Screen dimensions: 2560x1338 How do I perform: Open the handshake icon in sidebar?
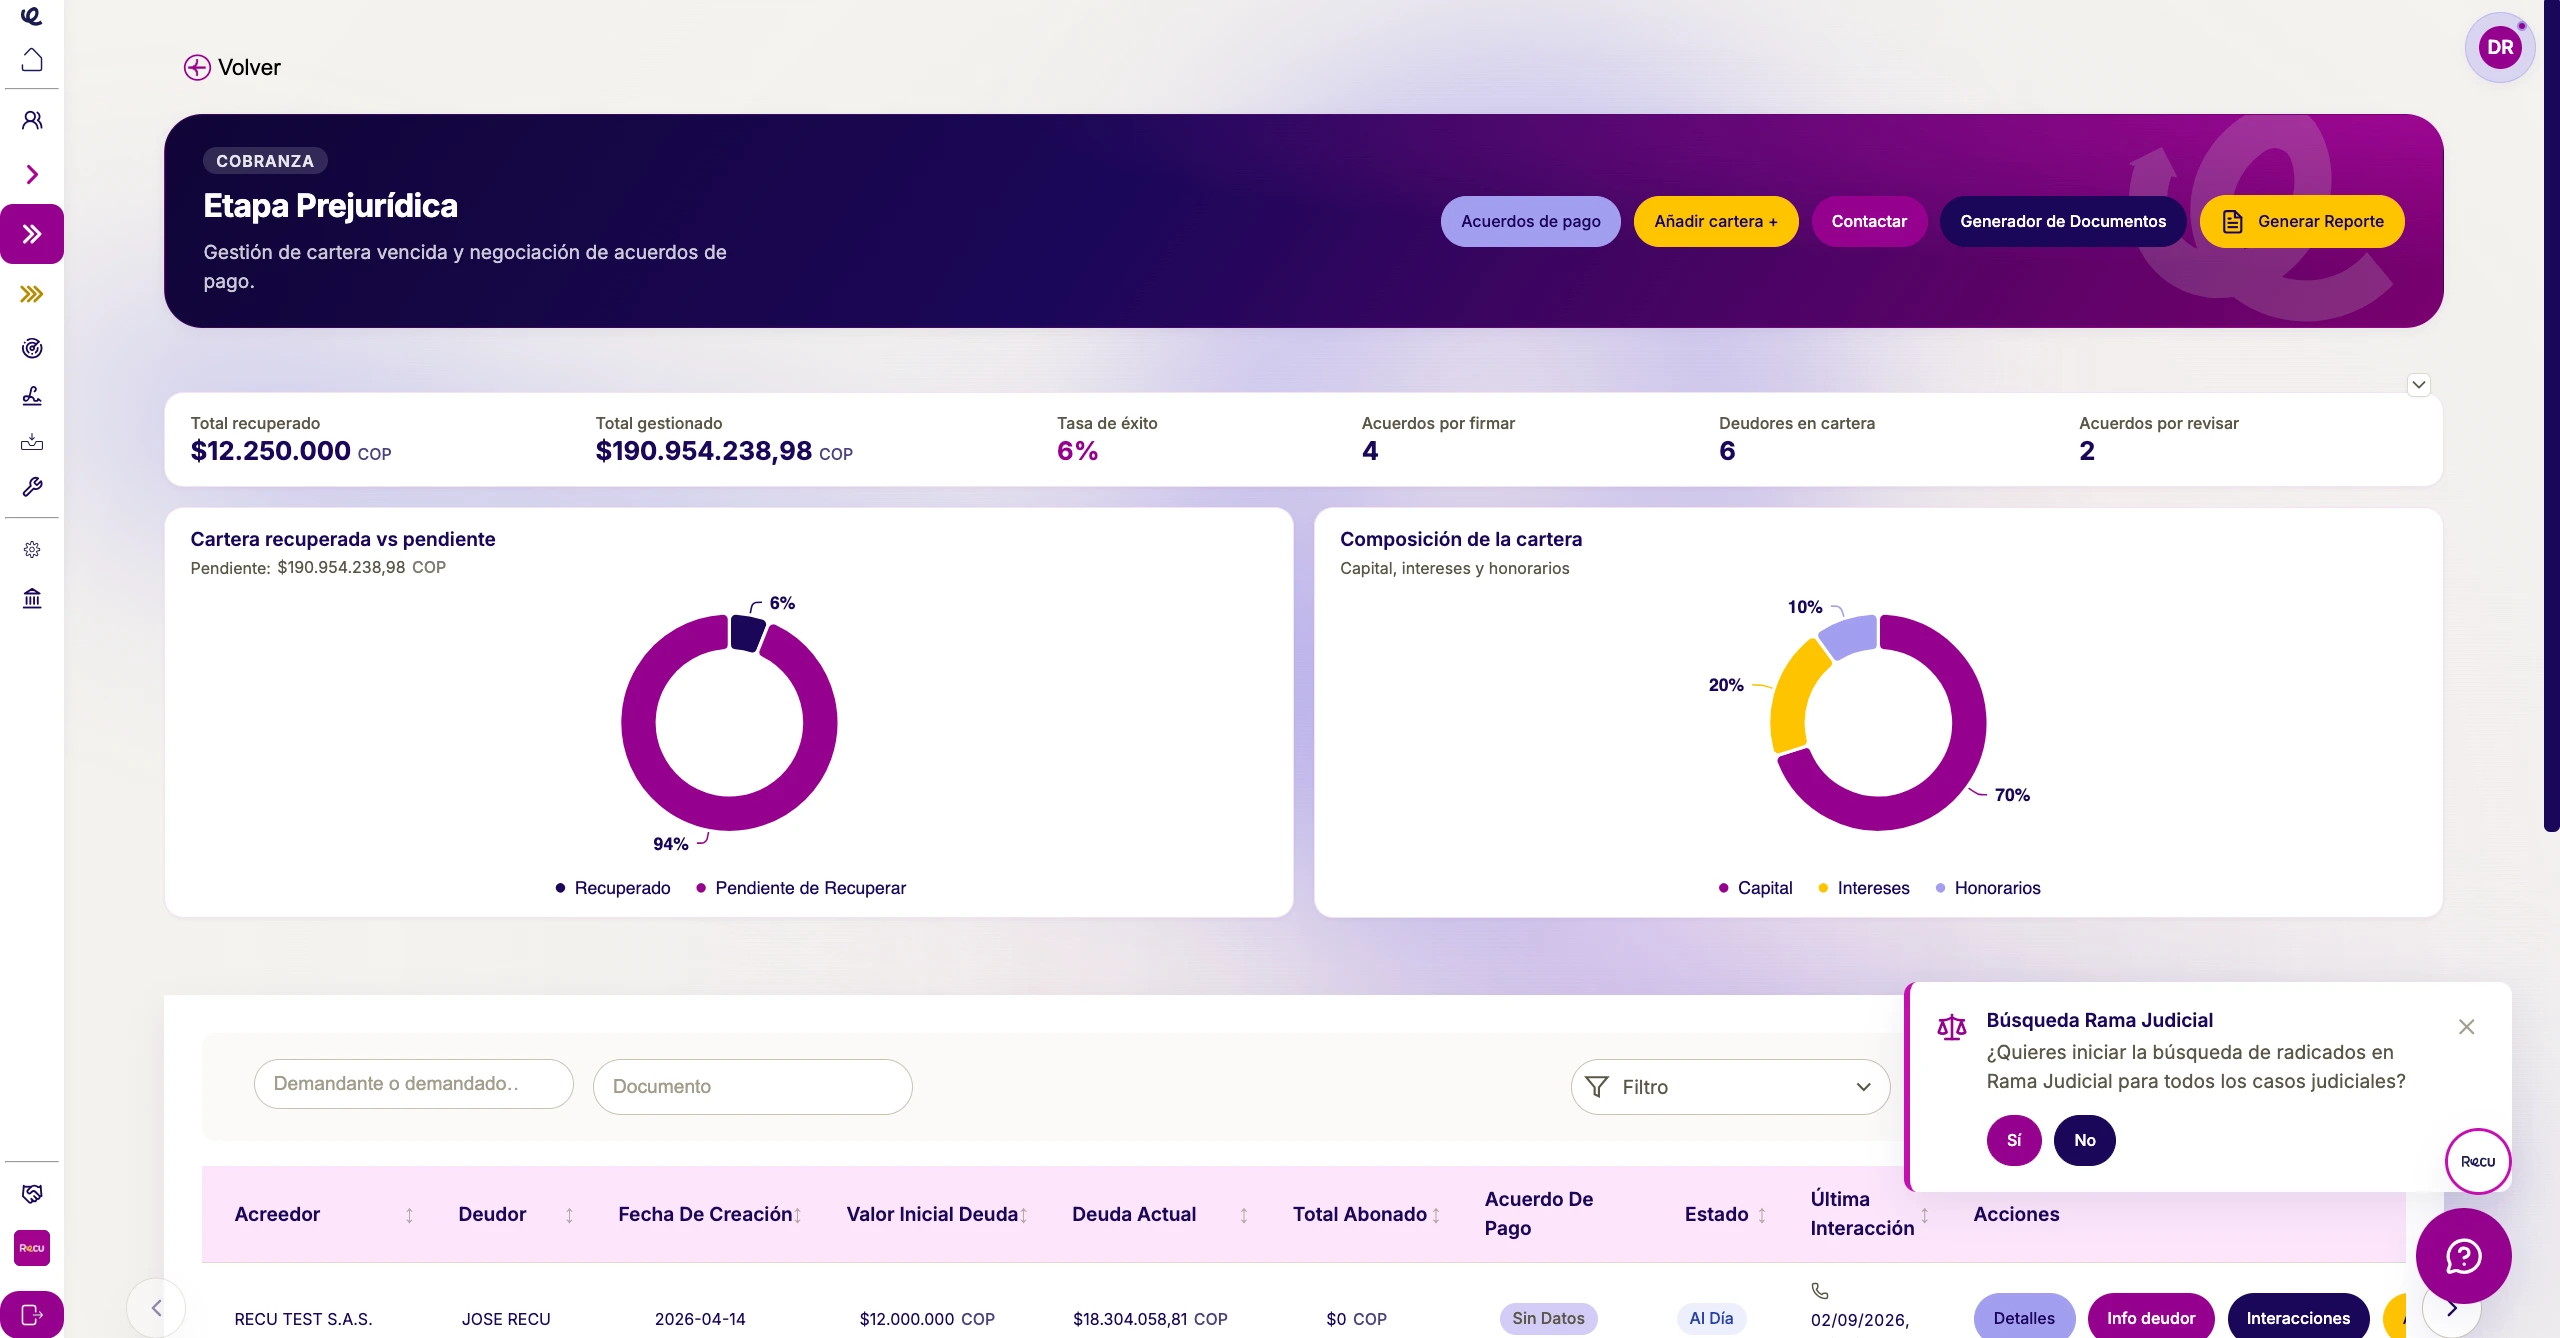point(32,1193)
